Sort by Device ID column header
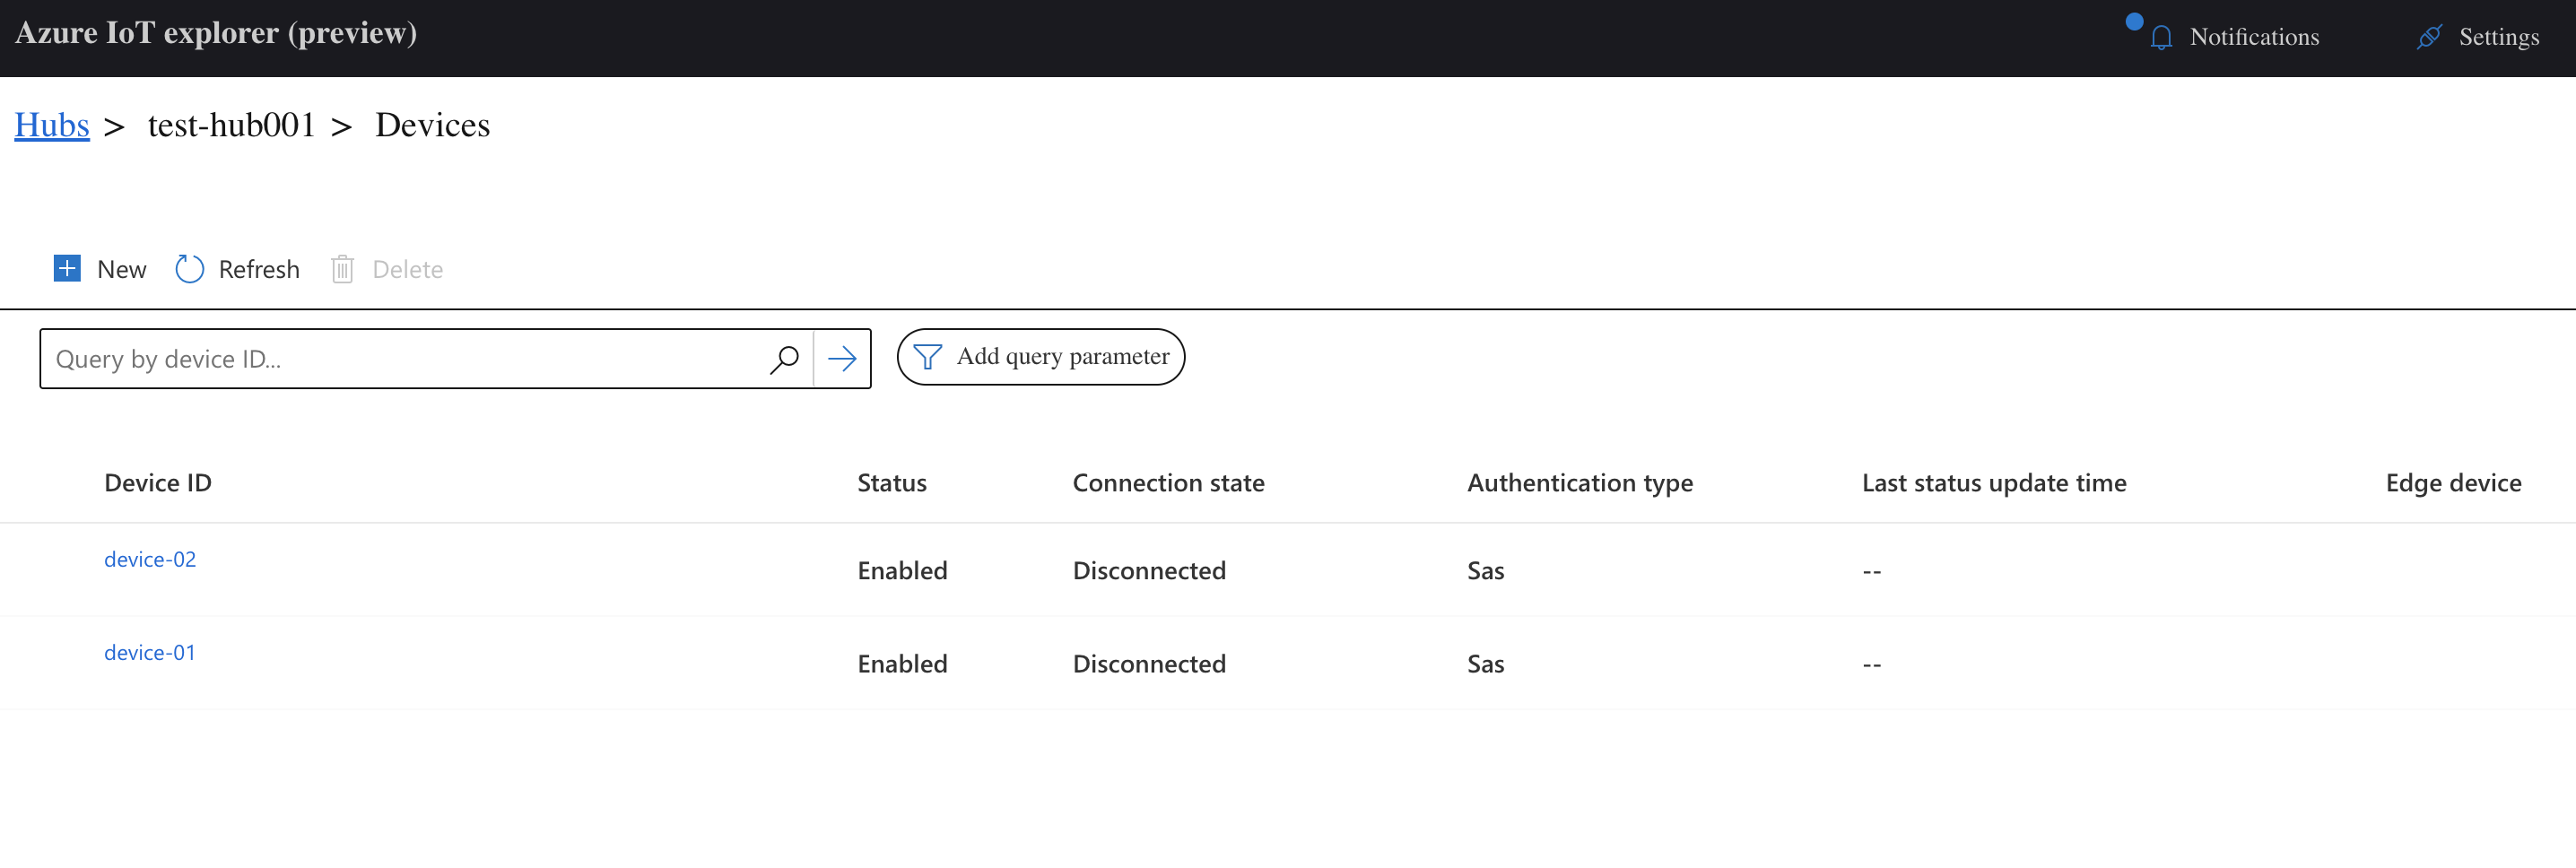2576x868 pixels. (x=158, y=483)
